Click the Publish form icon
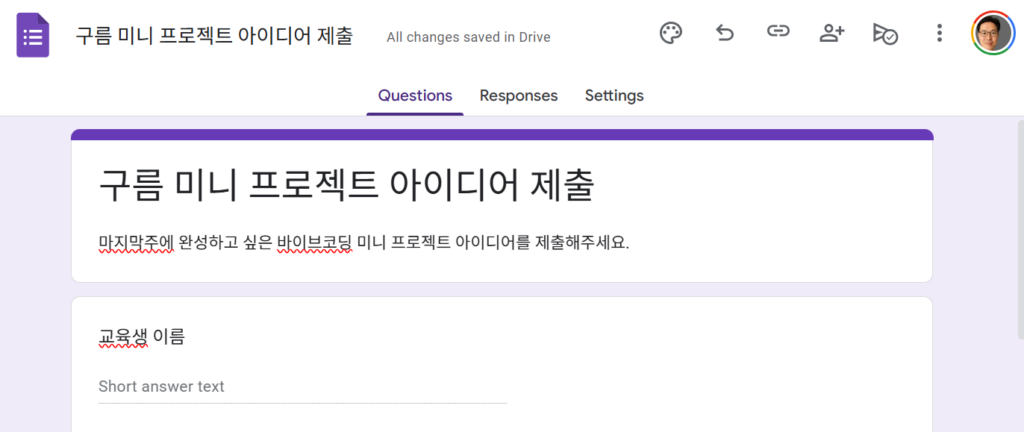1024x432 pixels. click(x=885, y=33)
